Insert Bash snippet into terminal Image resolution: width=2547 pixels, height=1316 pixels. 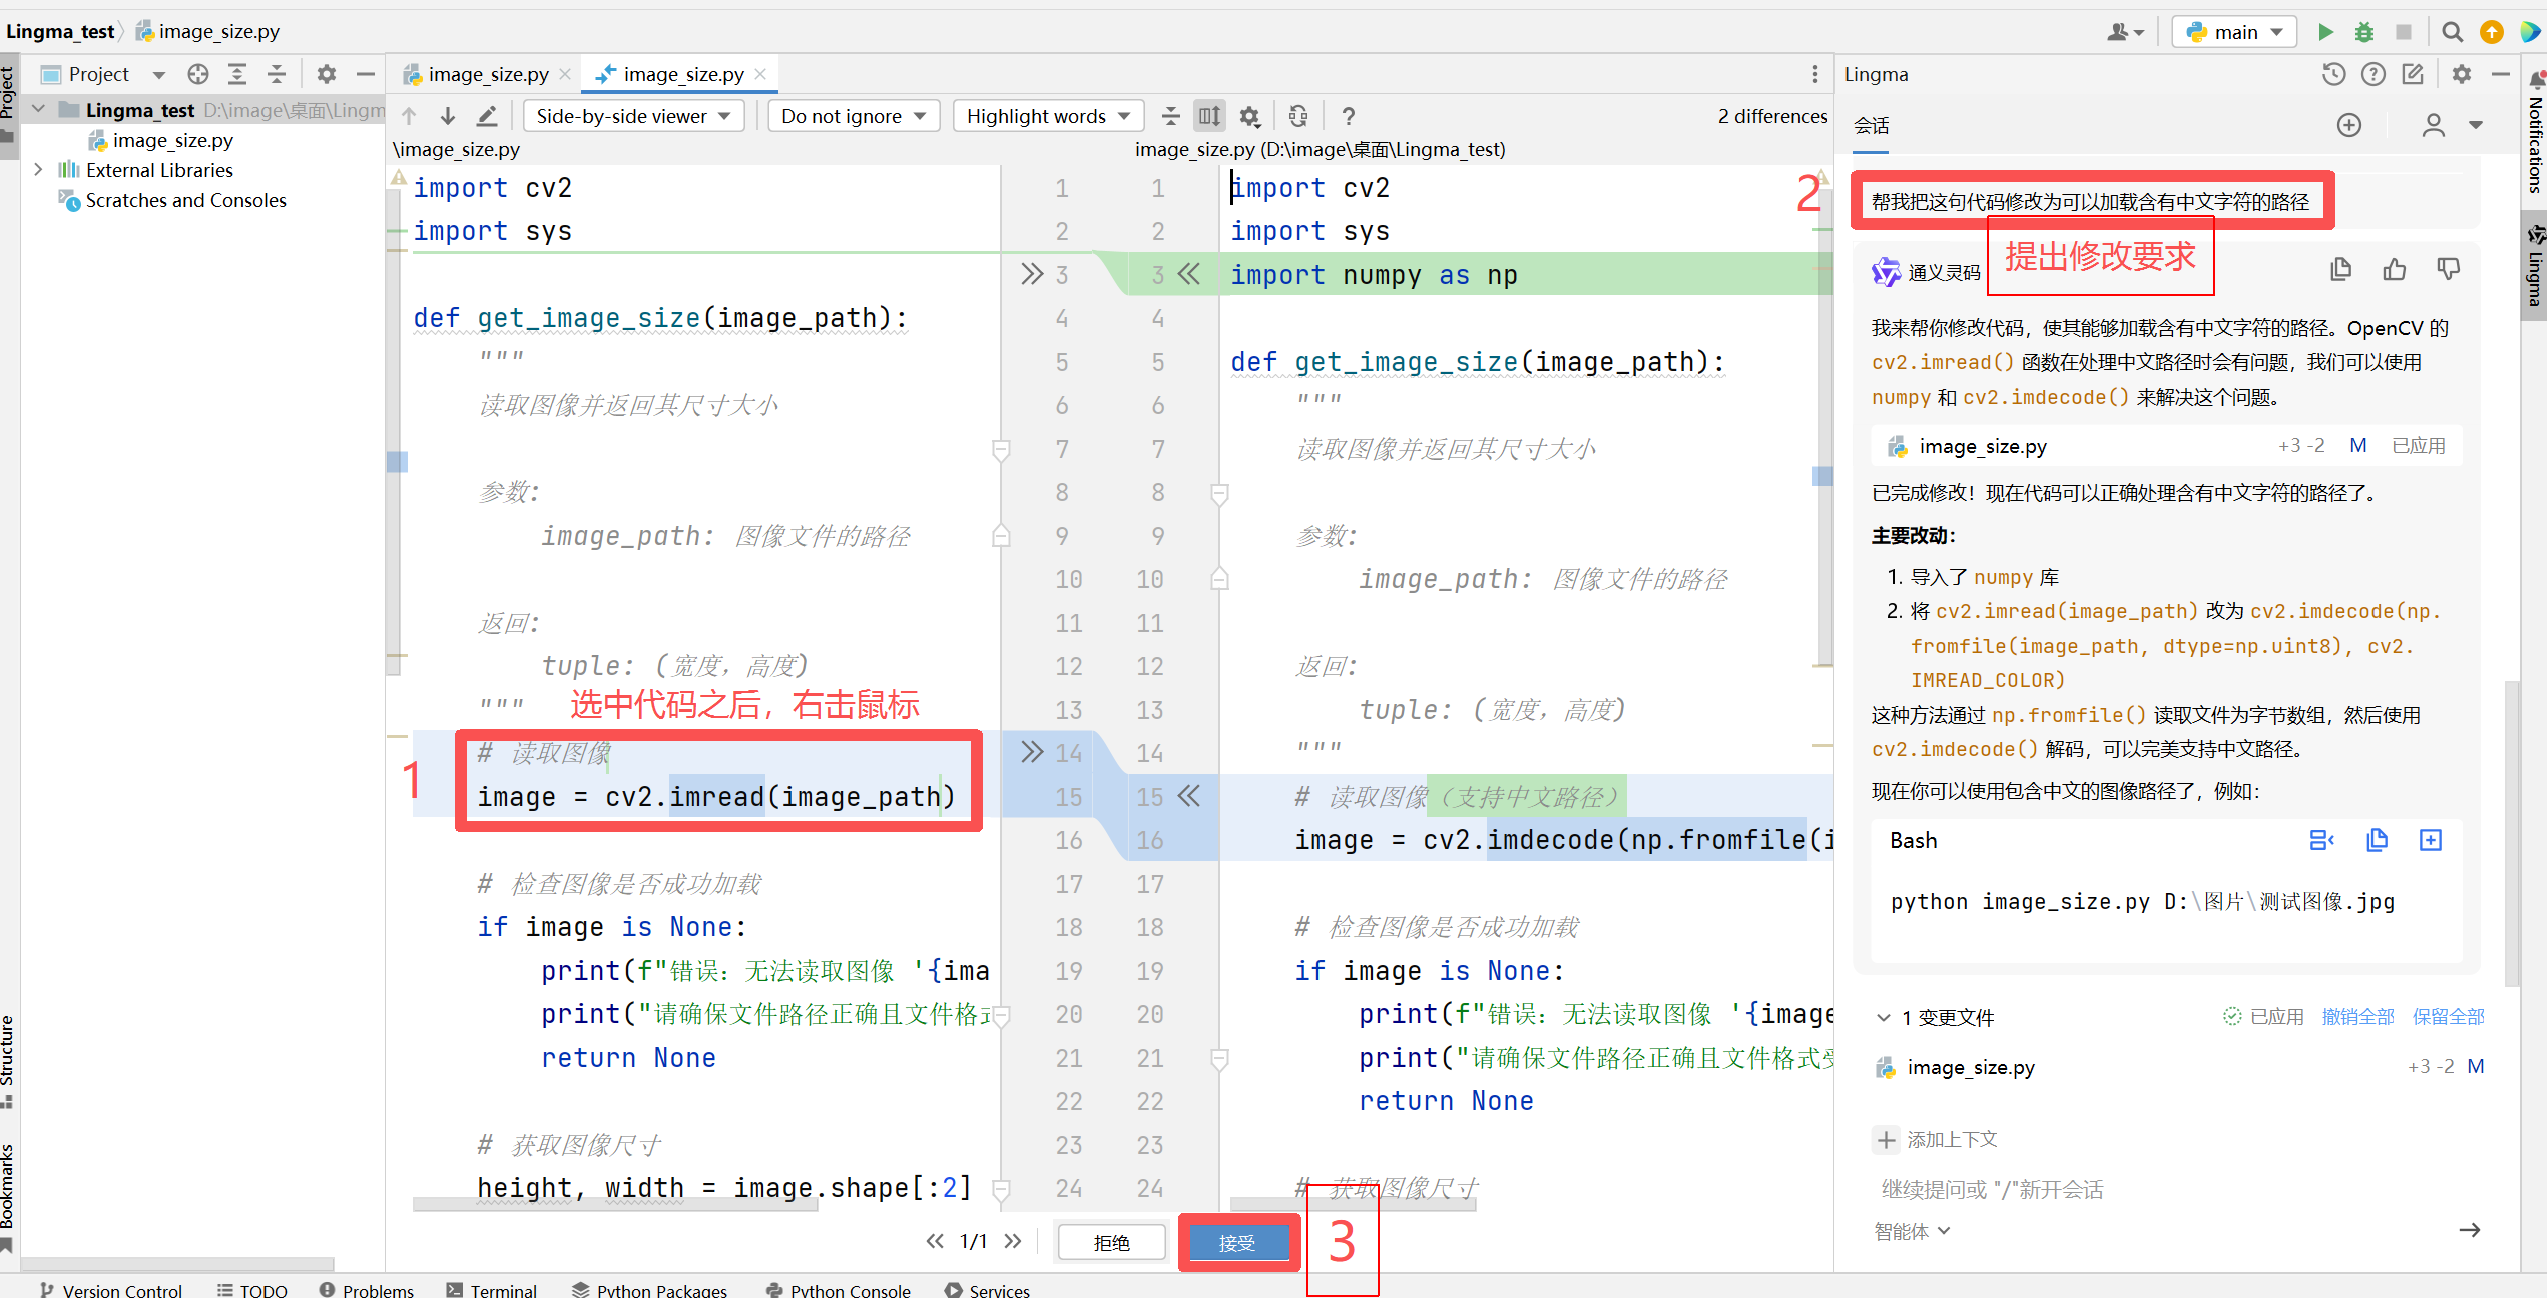tap(2322, 840)
